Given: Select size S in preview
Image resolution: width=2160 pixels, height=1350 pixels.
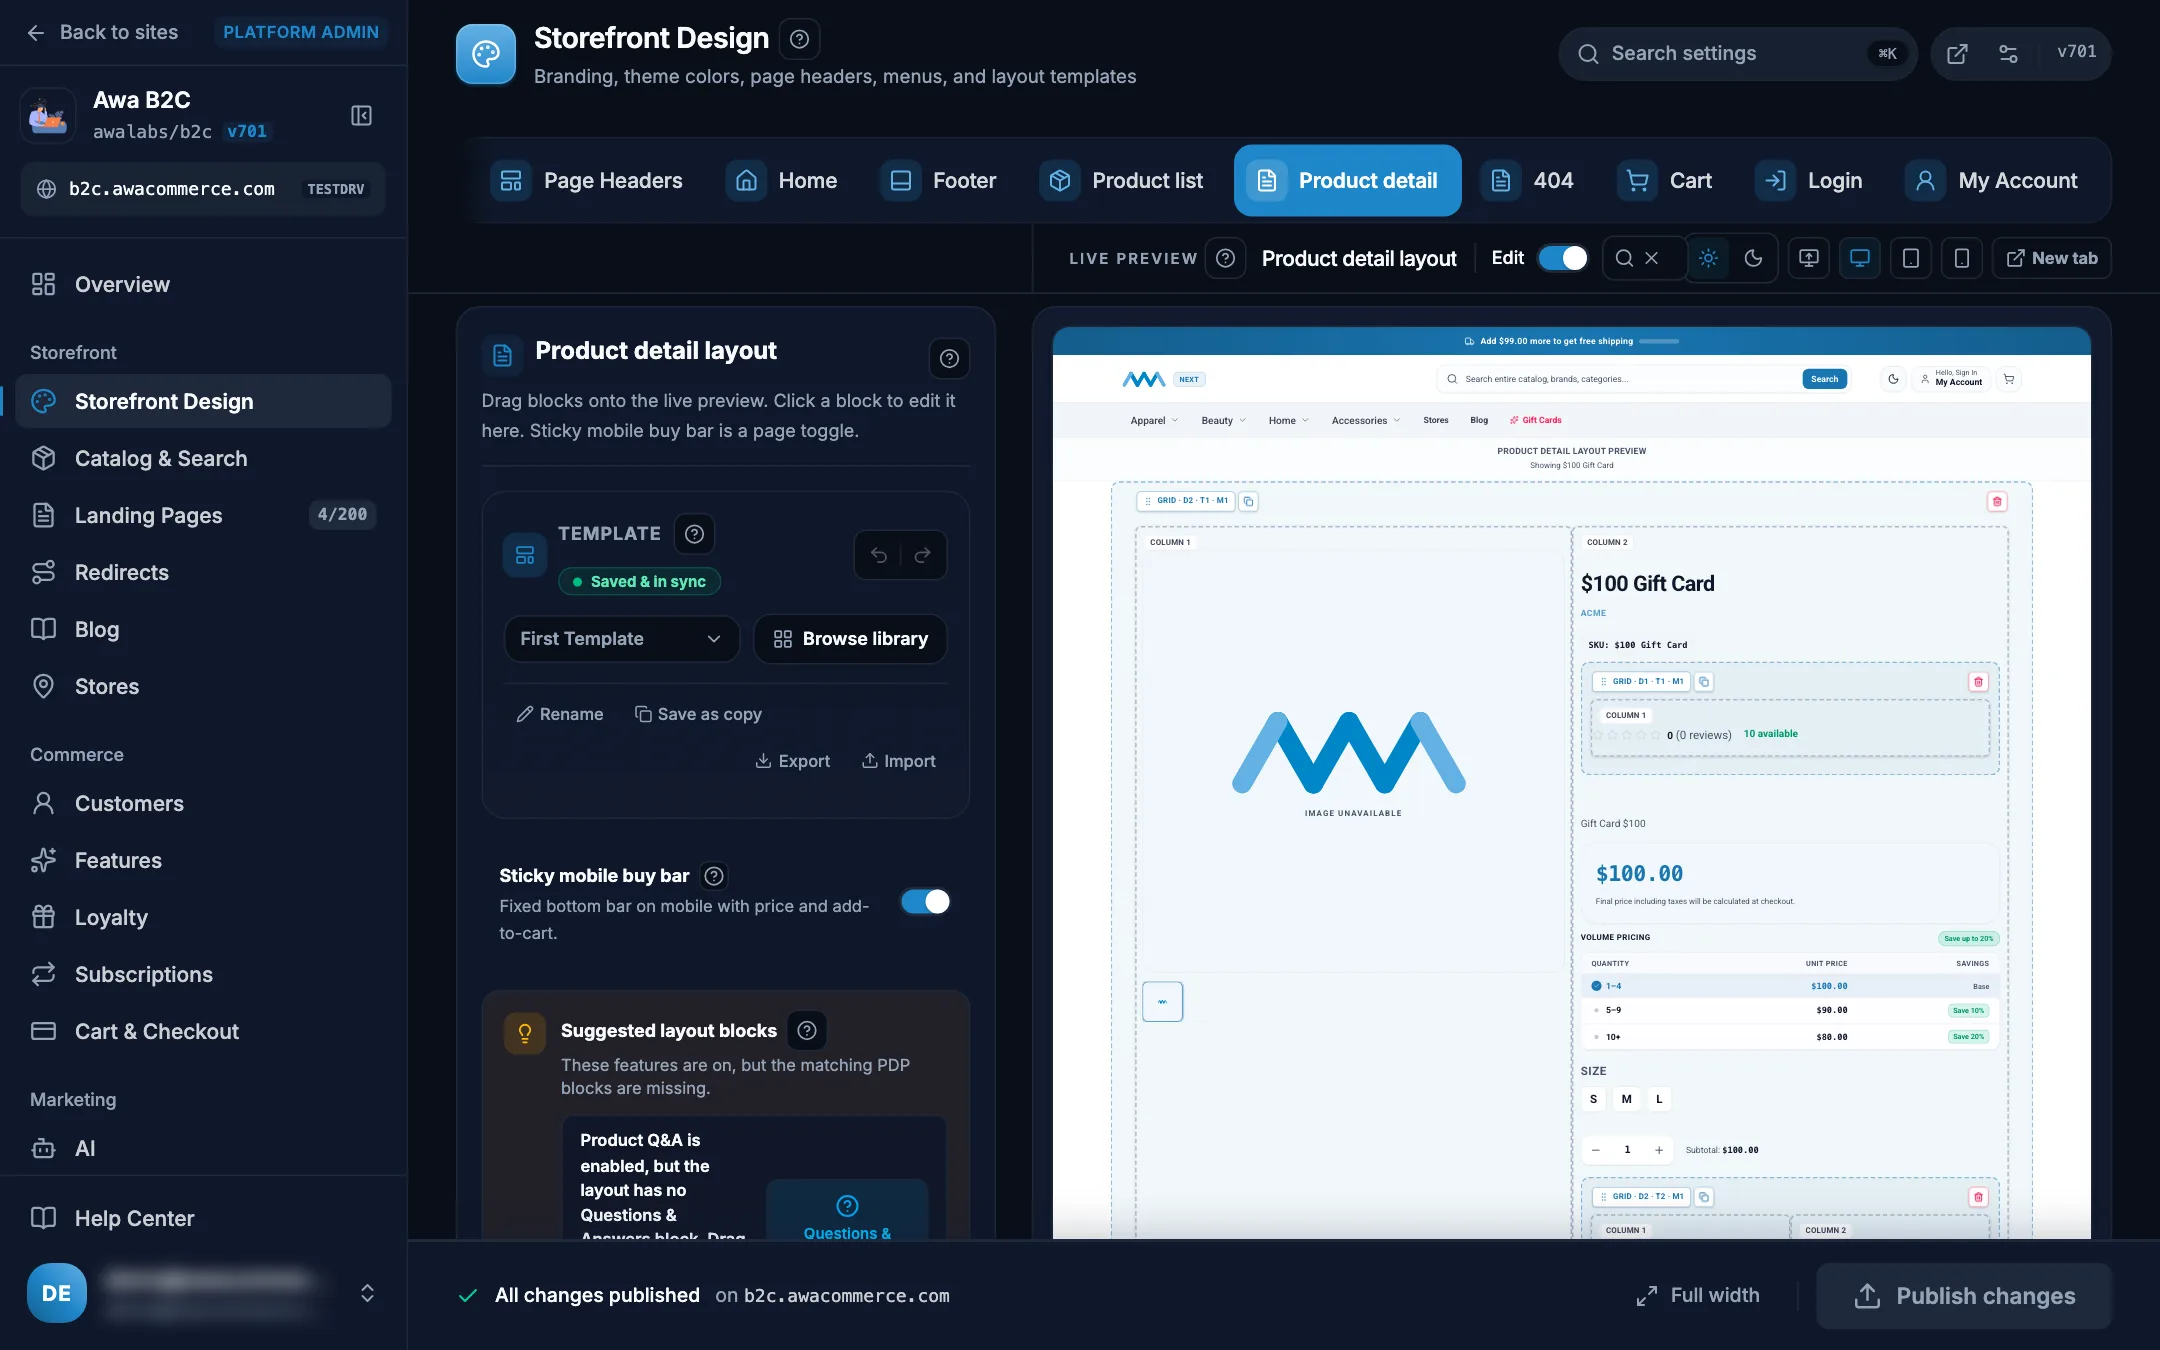Looking at the screenshot, I should coord(1593,1099).
